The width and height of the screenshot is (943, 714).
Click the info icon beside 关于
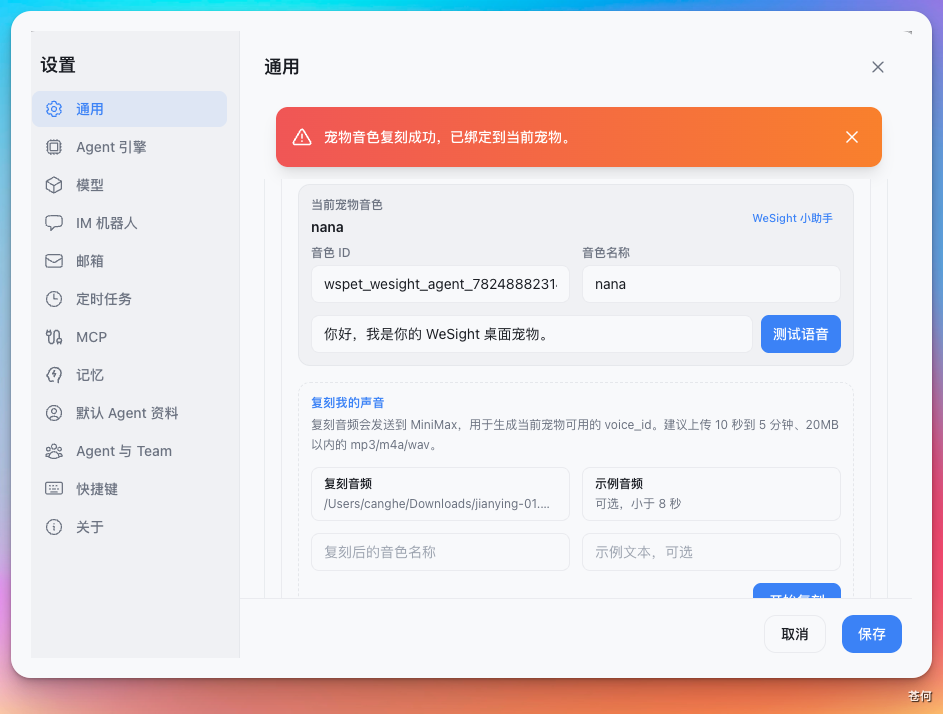54,527
